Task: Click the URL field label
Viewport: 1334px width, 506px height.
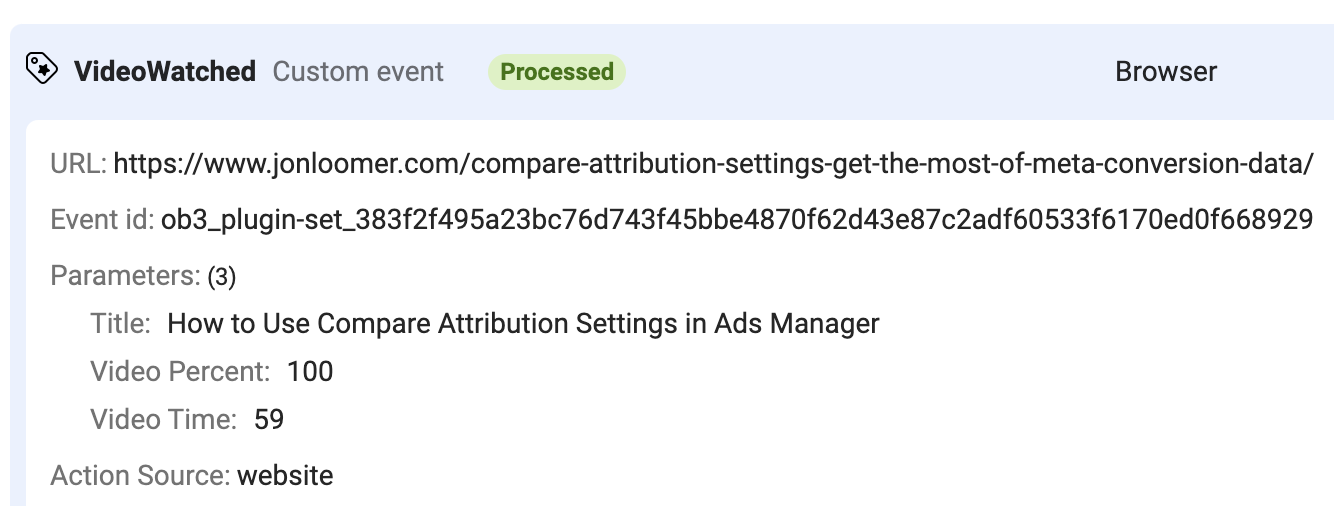Action: coord(79,164)
